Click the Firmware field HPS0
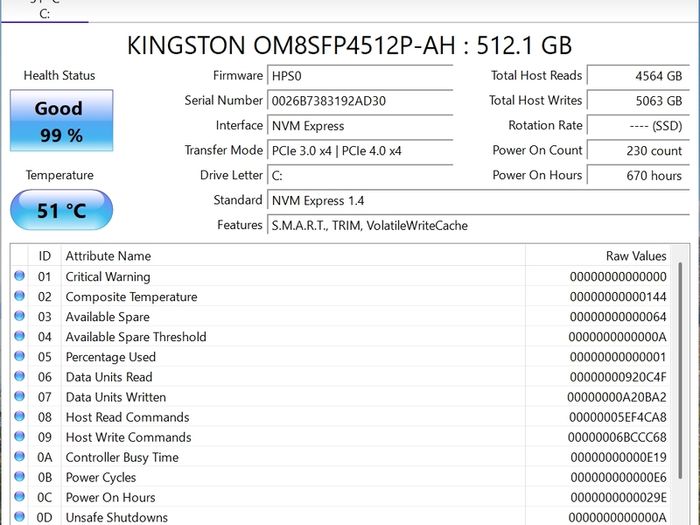700x525 pixels. coord(360,75)
